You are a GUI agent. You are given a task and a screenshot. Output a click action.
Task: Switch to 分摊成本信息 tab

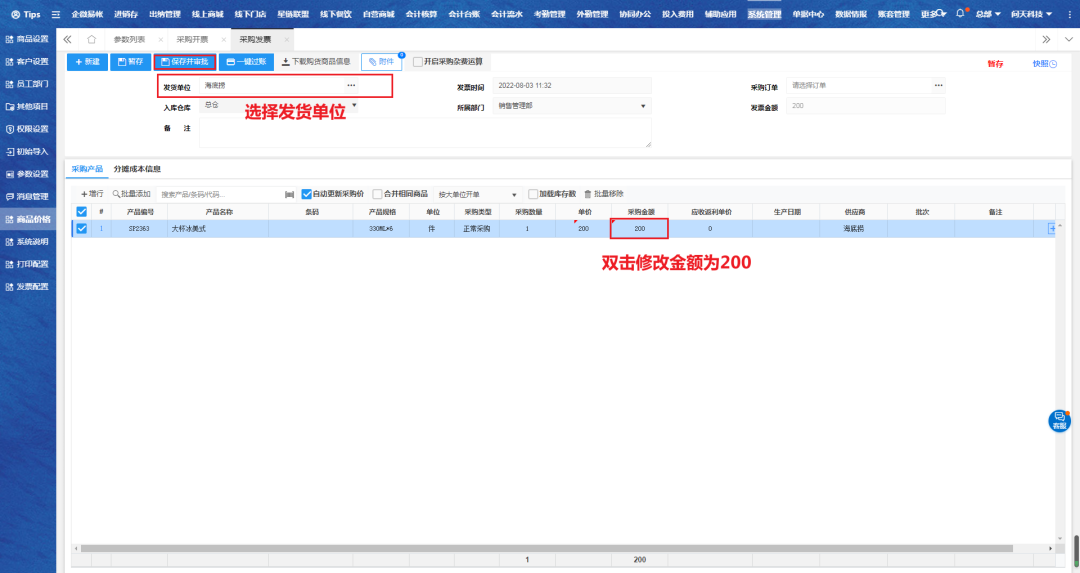[137, 169]
